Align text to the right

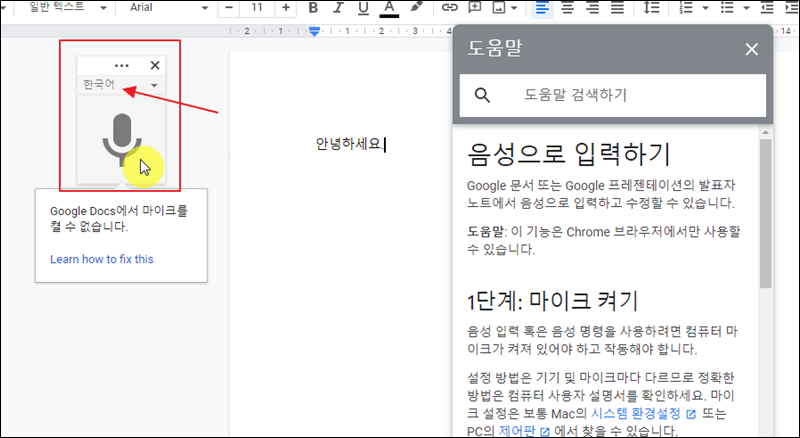click(592, 8)
